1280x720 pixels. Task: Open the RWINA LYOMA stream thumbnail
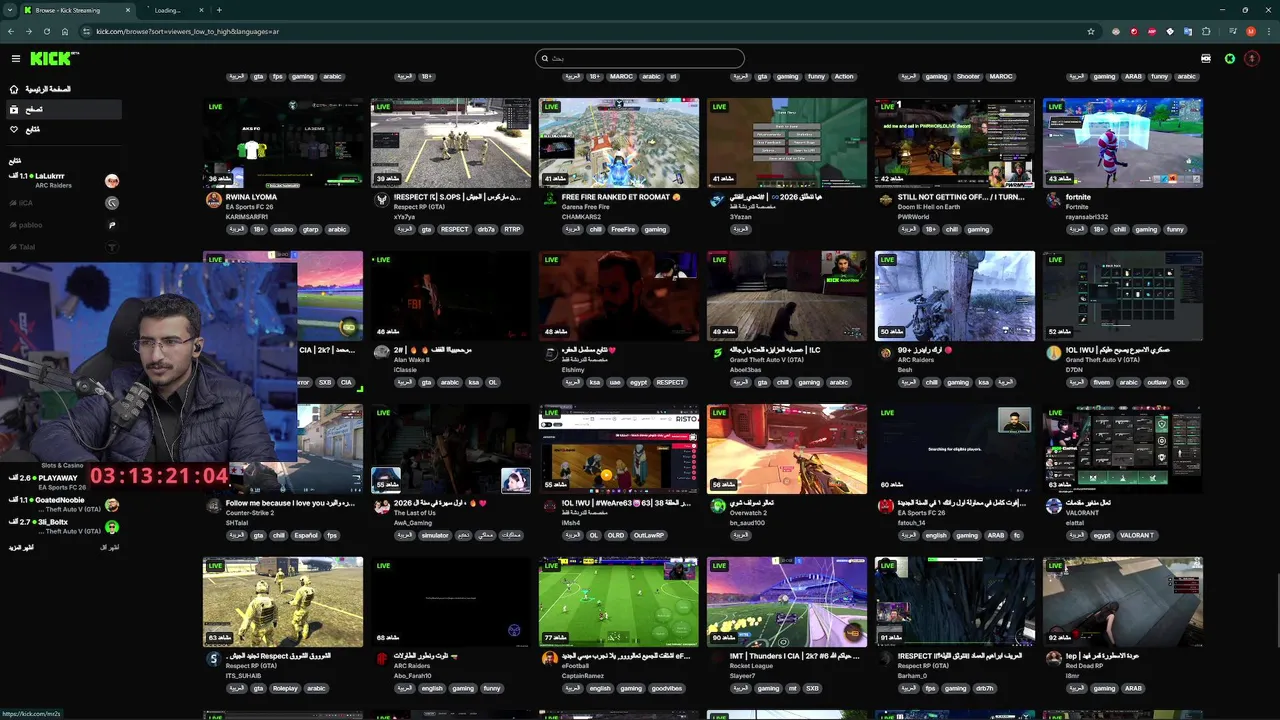pyautogui.click(x=283, y=143)
